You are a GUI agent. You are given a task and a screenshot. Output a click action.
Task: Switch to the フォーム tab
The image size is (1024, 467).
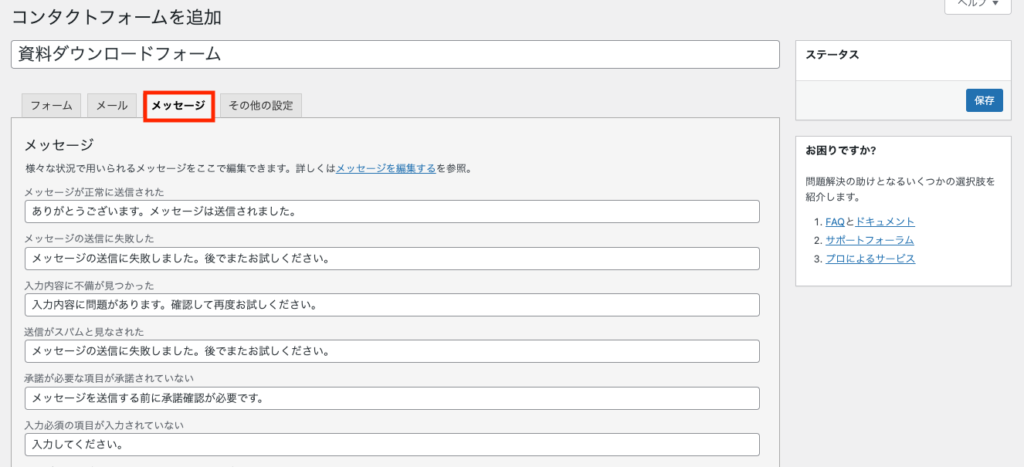[51, 105]
